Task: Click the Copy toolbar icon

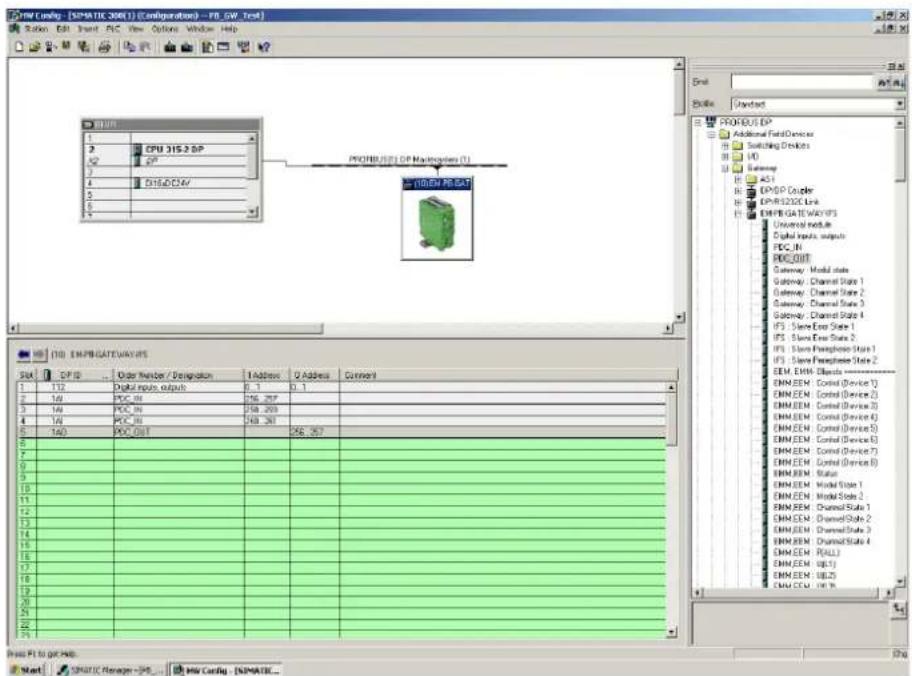Action: [130, 47]
